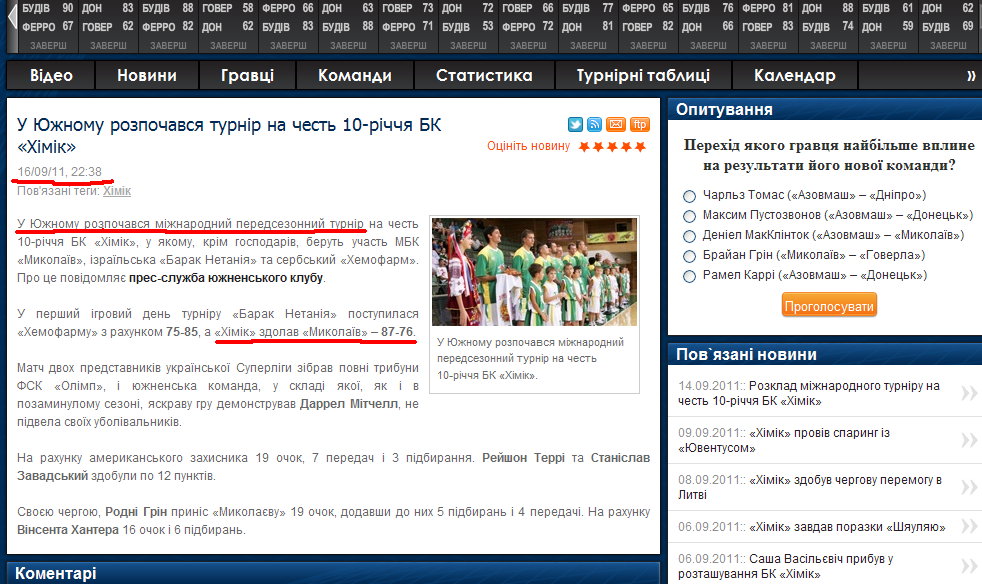Select Максим Пустозвонов poll option
Viewport: 982px width, 584px height.
click(690, 216)
